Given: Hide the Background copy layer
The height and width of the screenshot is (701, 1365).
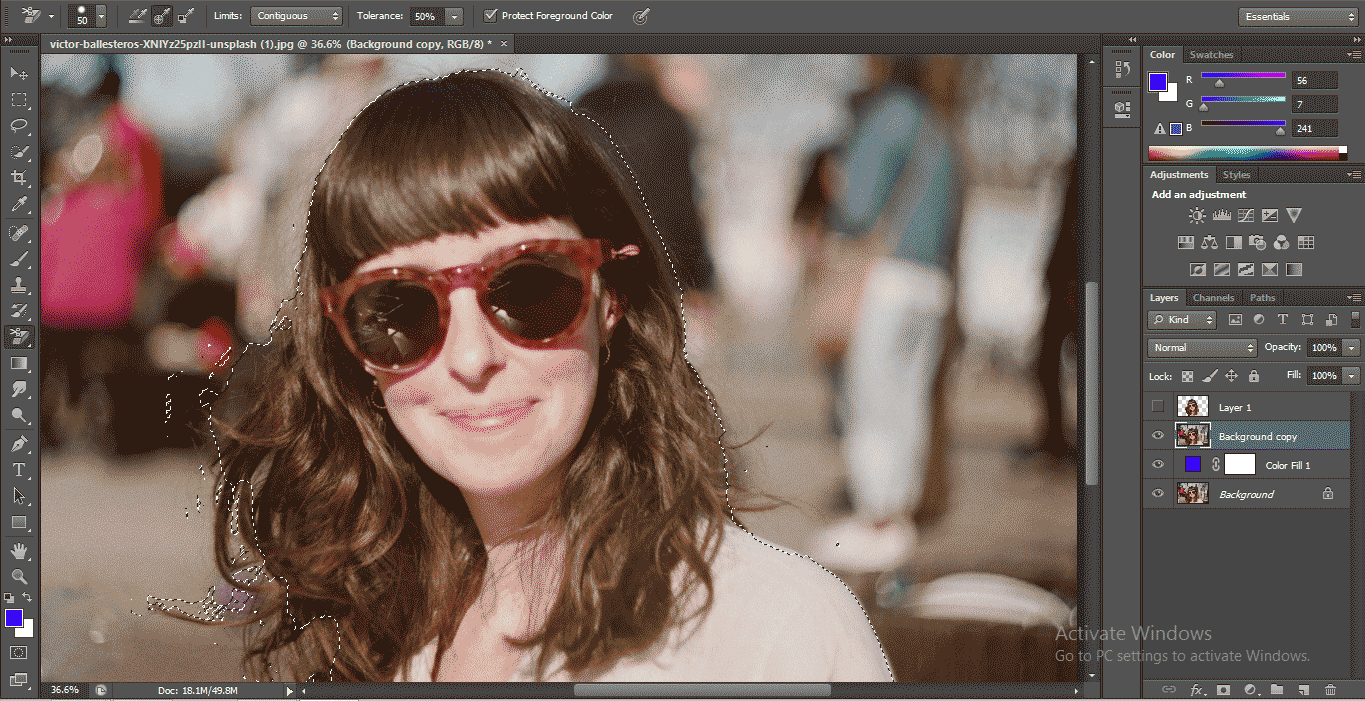Looking at the screenshot, I should click(x=1158, y=436).
